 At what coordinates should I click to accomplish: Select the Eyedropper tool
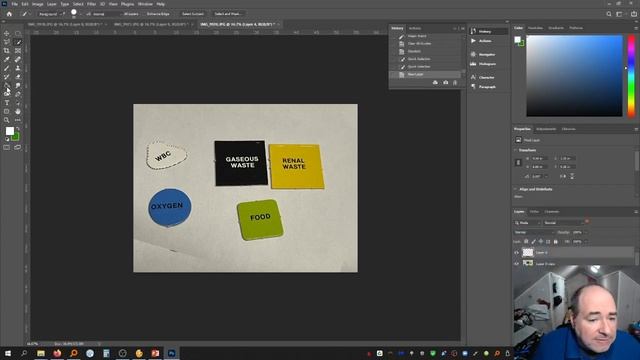coord(7,59)
